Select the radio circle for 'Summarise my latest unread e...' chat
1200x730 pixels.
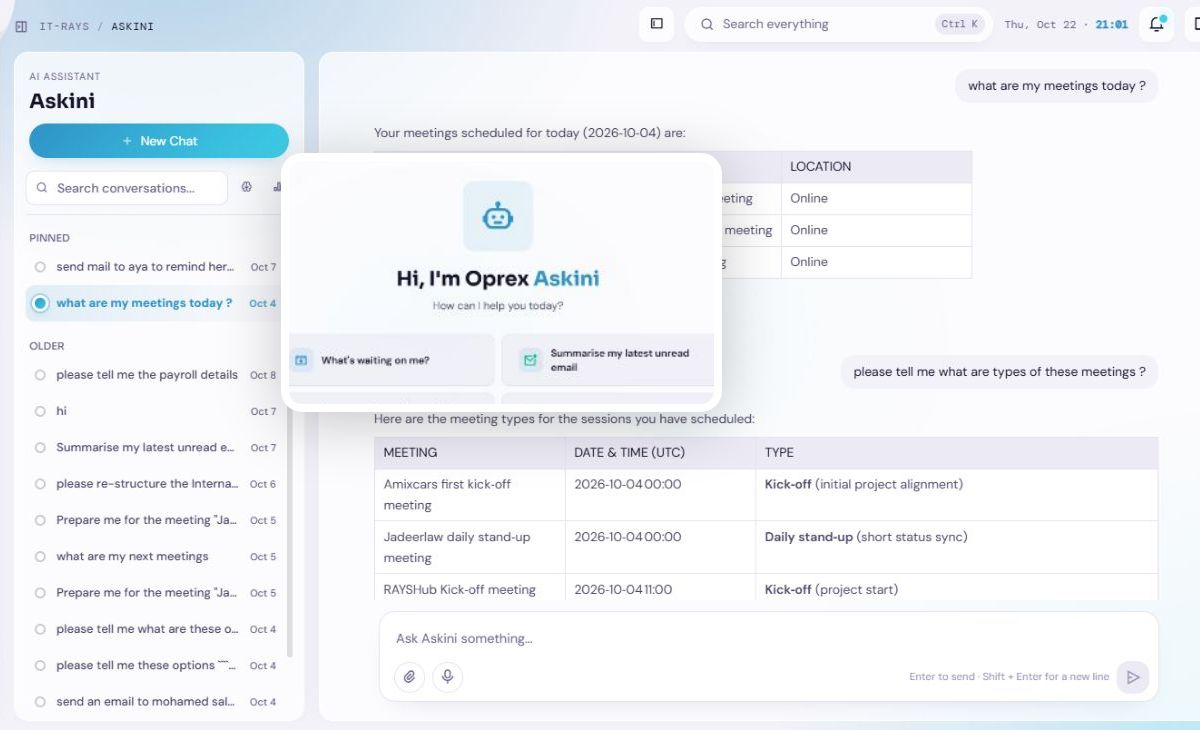40,448
